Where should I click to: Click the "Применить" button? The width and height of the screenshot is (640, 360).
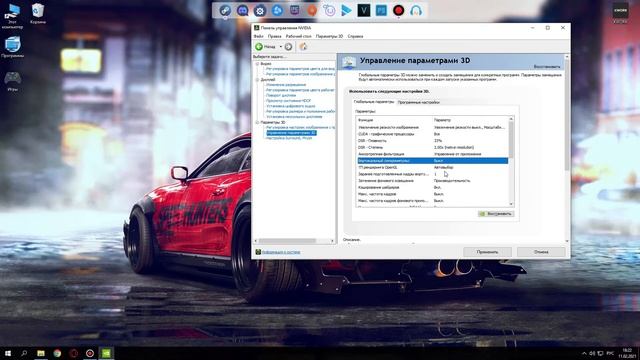tap(487, 252)
